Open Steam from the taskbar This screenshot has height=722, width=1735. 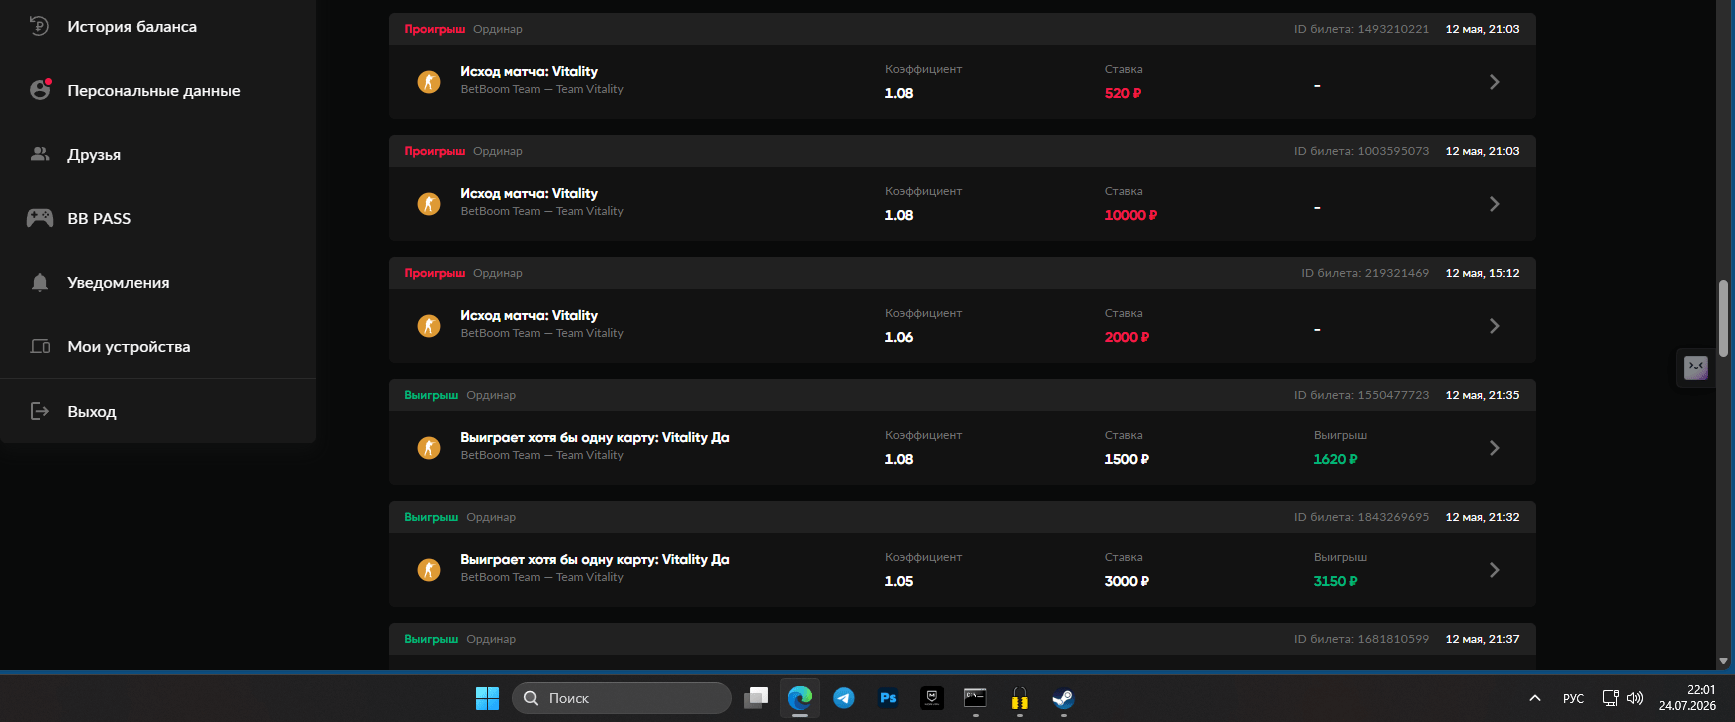[x=1063, y=698]
